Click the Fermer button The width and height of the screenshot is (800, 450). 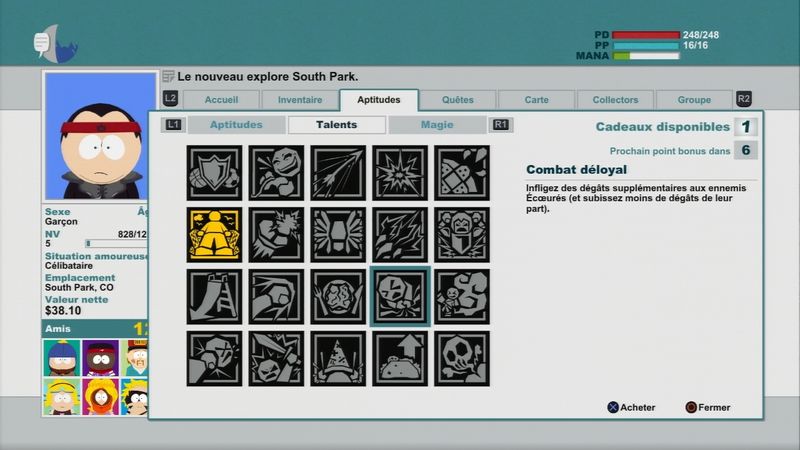[x=708, y=407]
